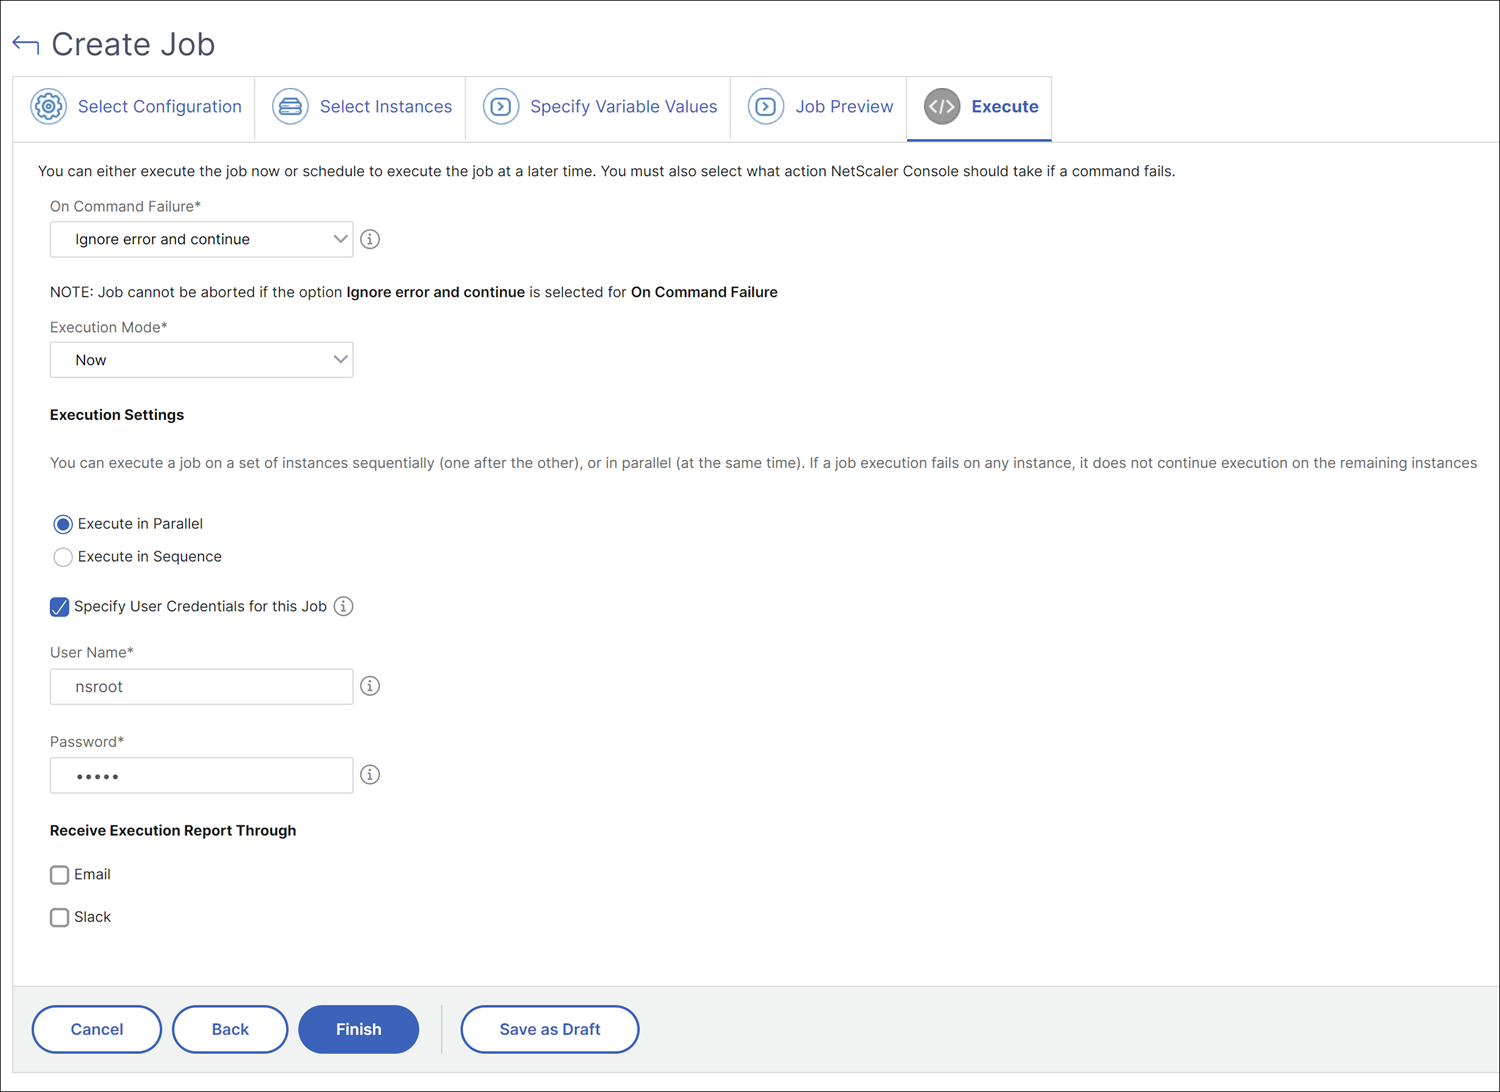Expand the Execution Mode dropdown
The height and width of the screenshot is (1092, 1500).
tap(201, 360)
